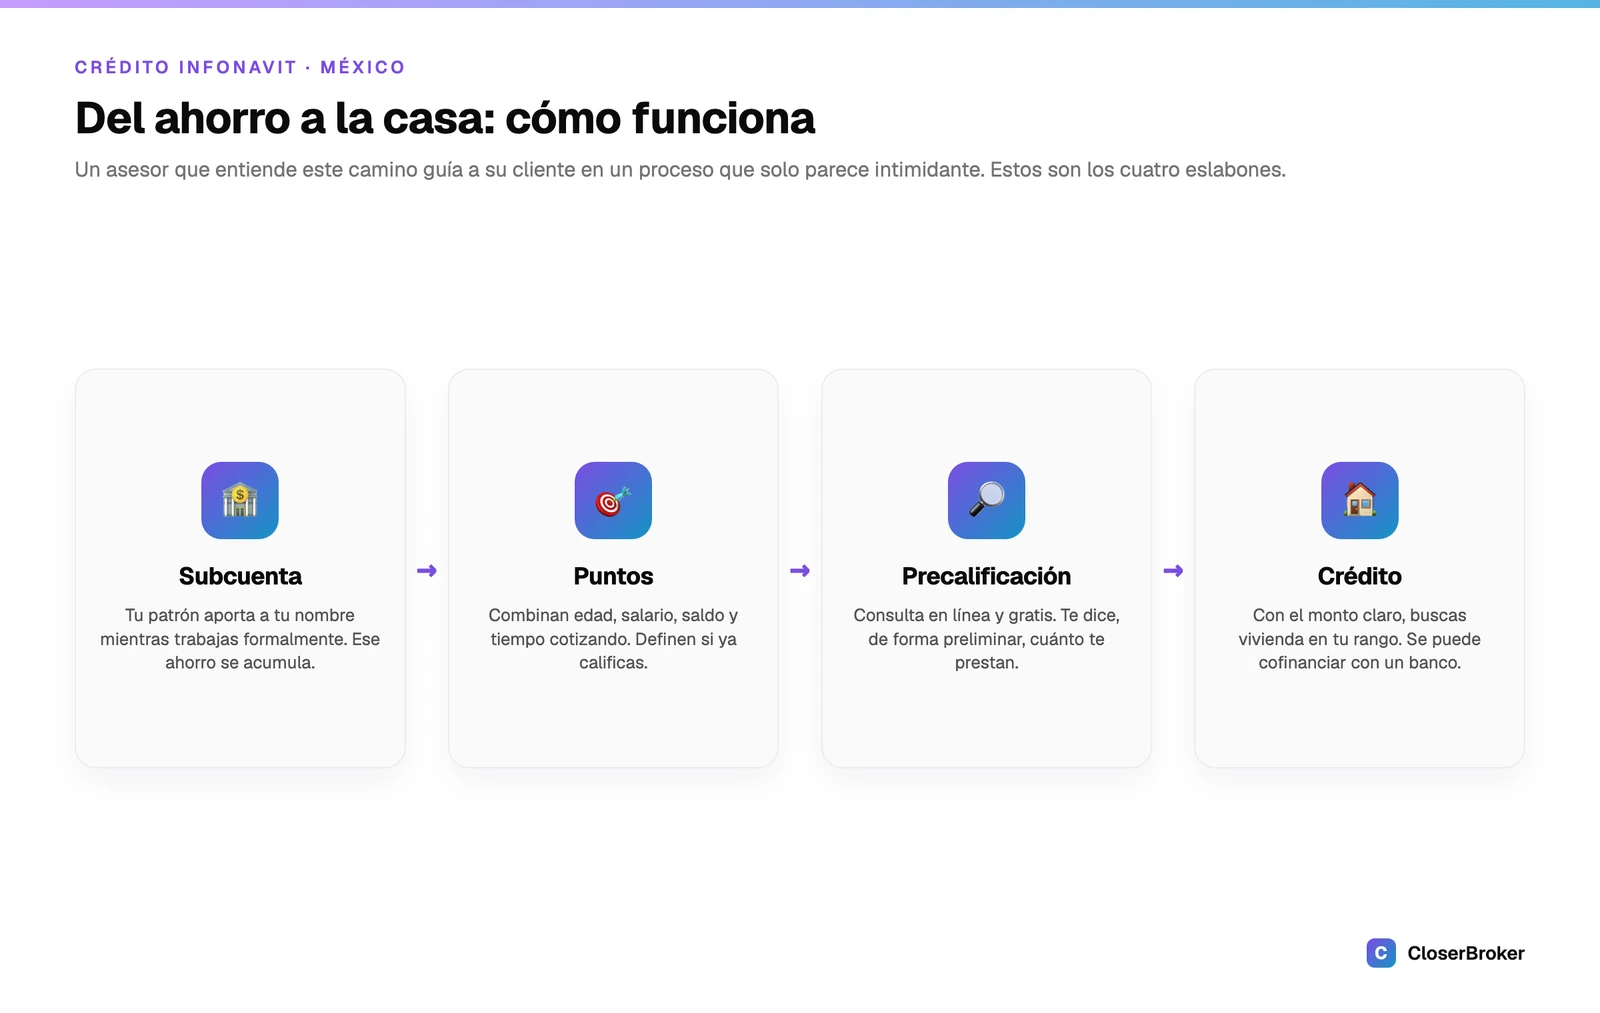1600x1013 pixels.
Task: Click the arrow between Precalificación and Crédito
Action: coord(1173,571)
